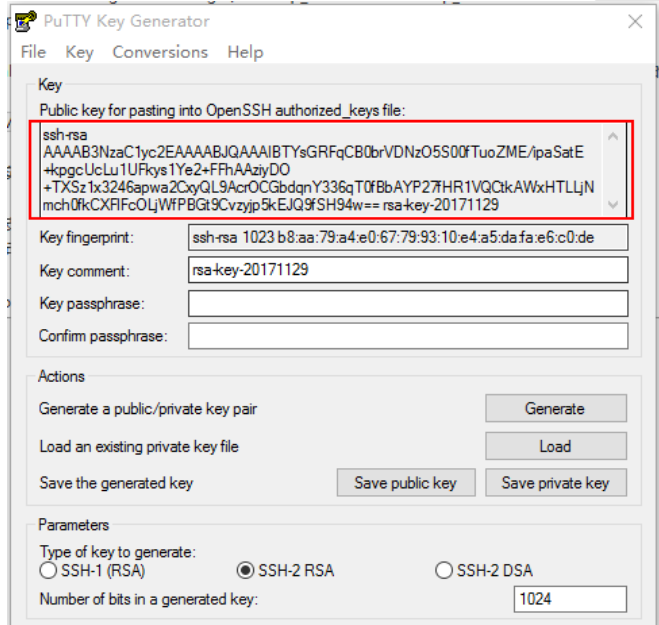Close the PuTTY Key Generator window

635,21
